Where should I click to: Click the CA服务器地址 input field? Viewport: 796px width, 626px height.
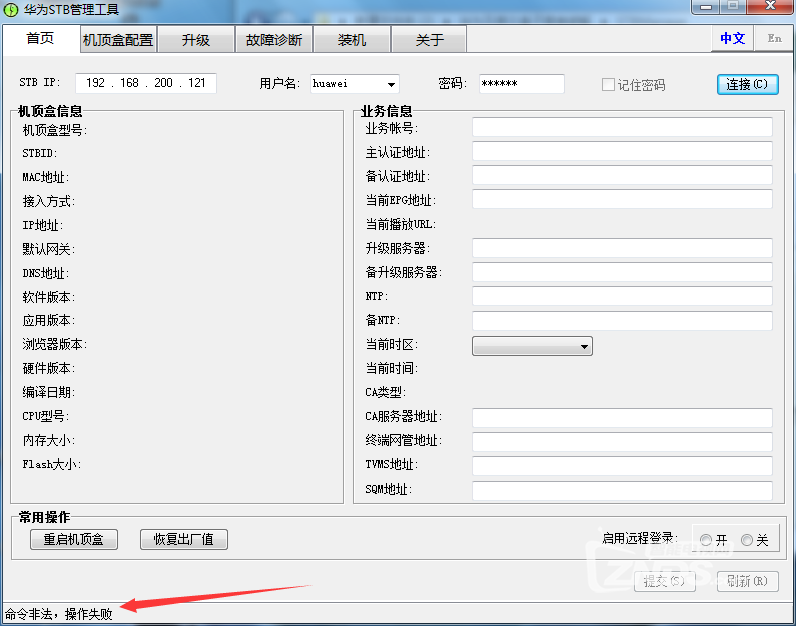click(622, 418)
